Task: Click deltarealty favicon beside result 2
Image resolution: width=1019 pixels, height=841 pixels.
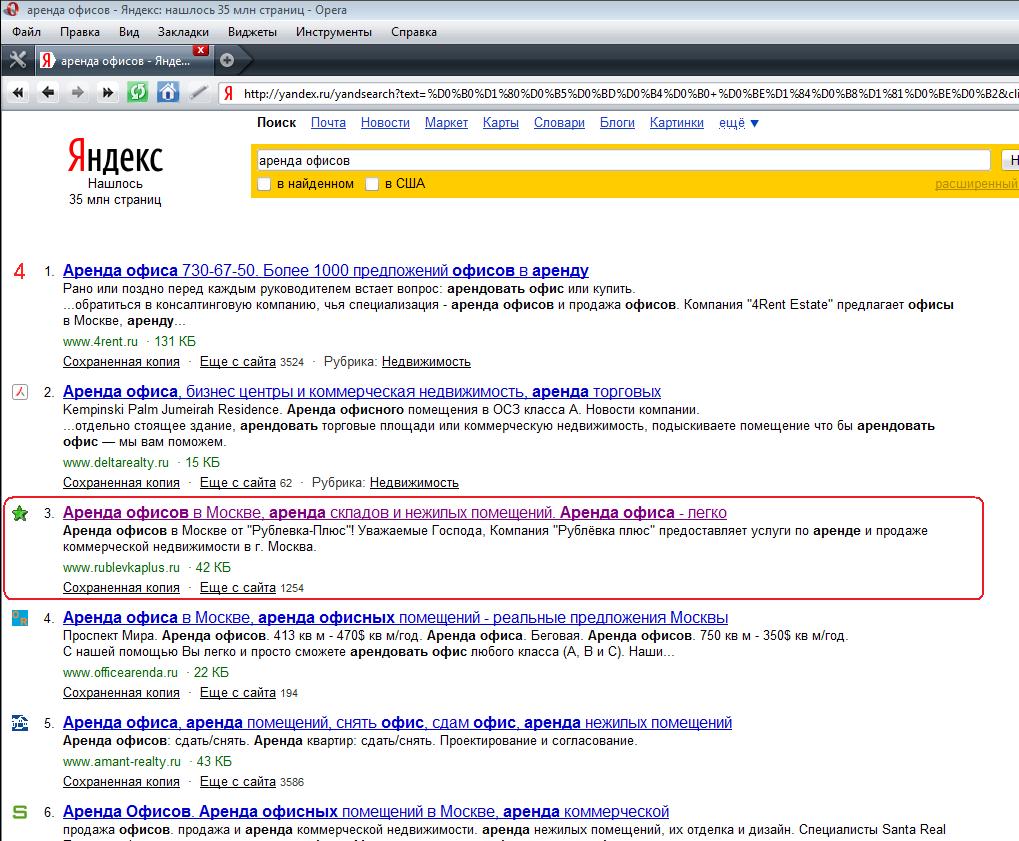Action: pos(20,392)
